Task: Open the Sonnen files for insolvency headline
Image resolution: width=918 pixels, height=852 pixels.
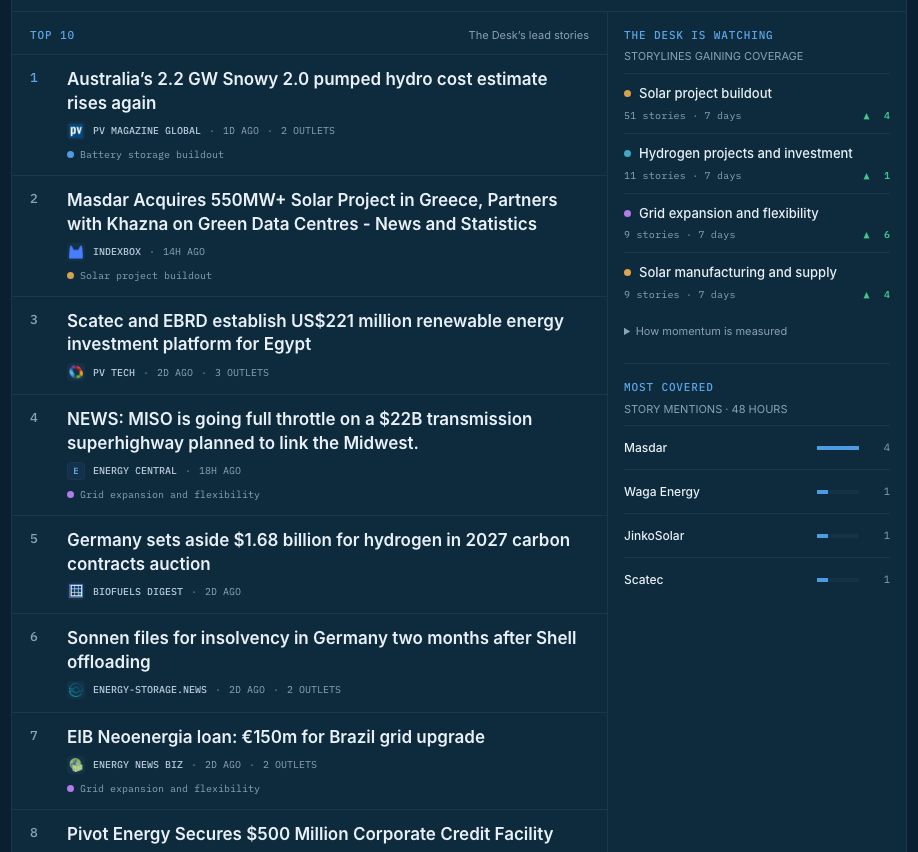Action: coord(321,650)
